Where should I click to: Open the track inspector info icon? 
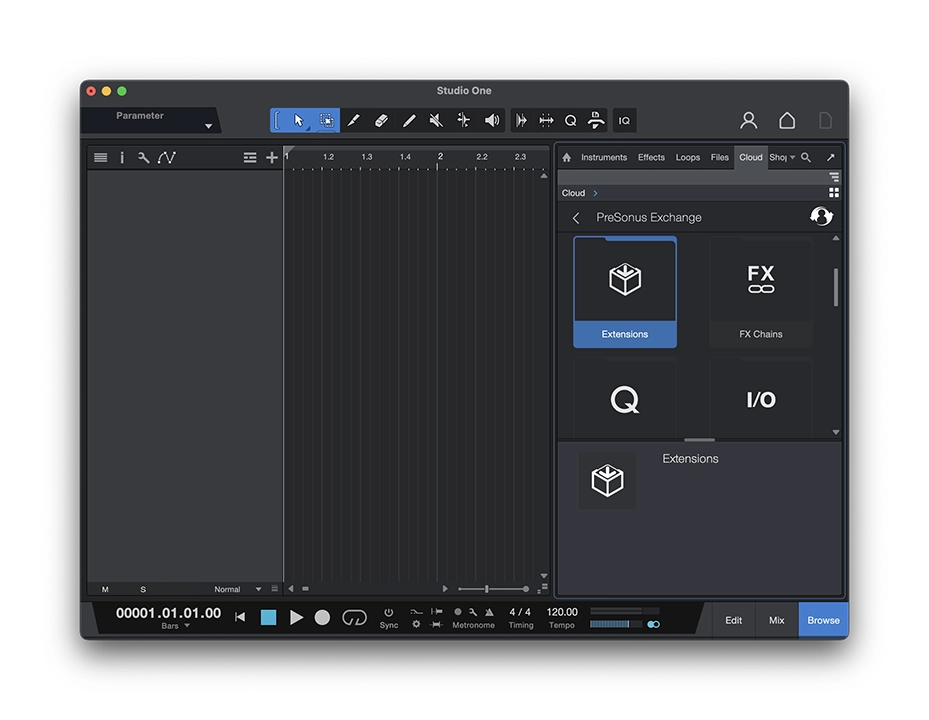(x=122, y=157)
